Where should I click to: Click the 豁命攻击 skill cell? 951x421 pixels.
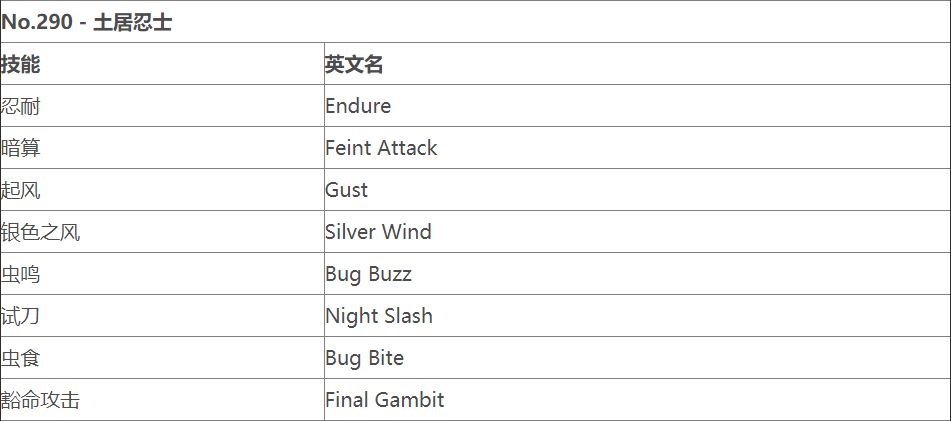pyautogui.click(x=41, y=400)
